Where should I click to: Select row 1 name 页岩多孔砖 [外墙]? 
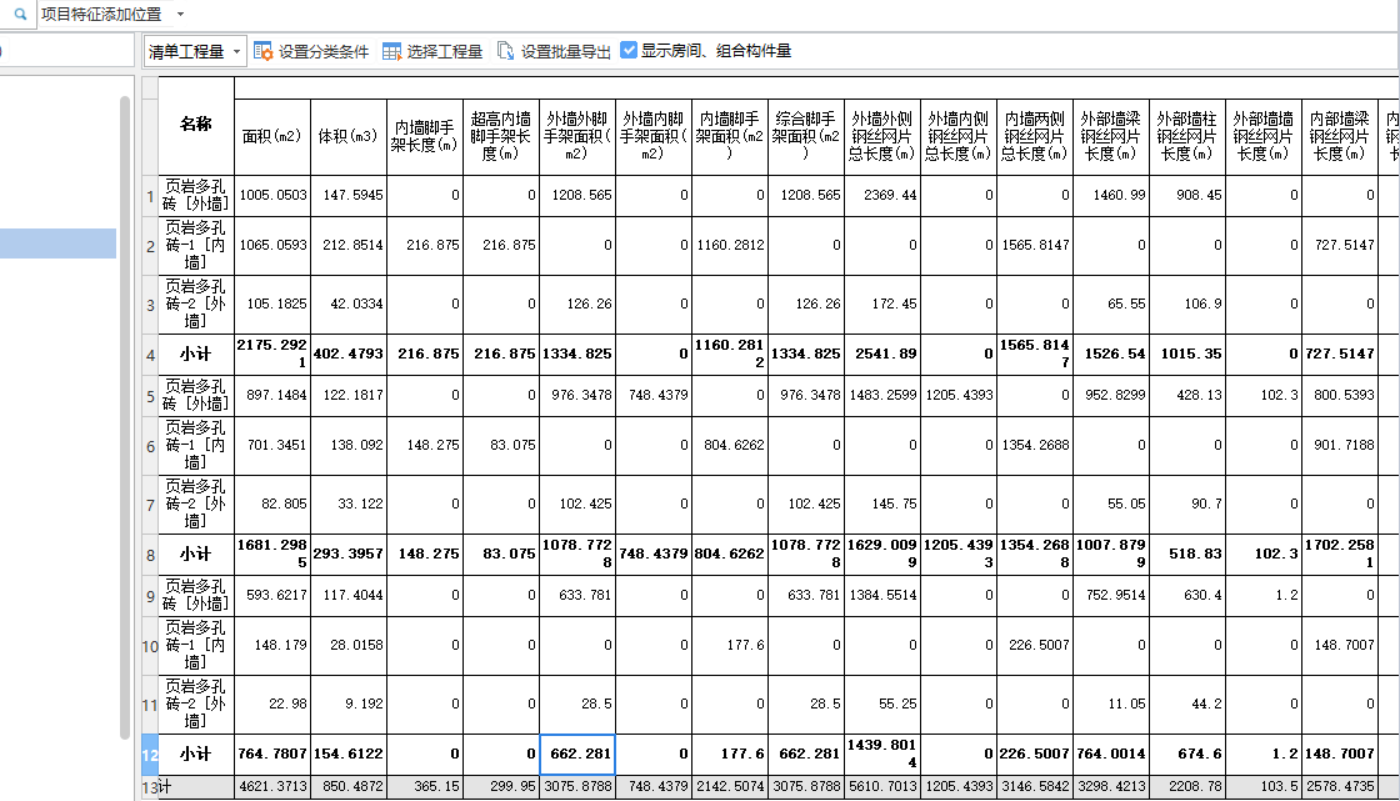coord(196,196)
